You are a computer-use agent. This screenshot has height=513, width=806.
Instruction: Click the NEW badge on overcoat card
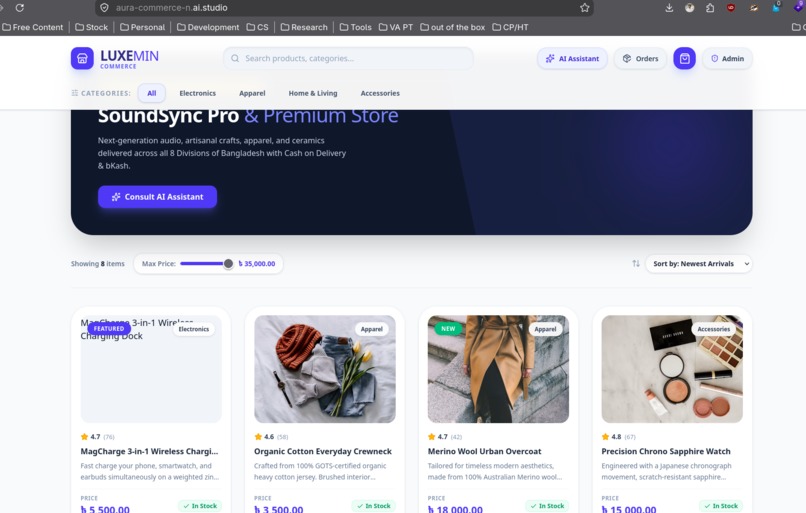[448, 328]
